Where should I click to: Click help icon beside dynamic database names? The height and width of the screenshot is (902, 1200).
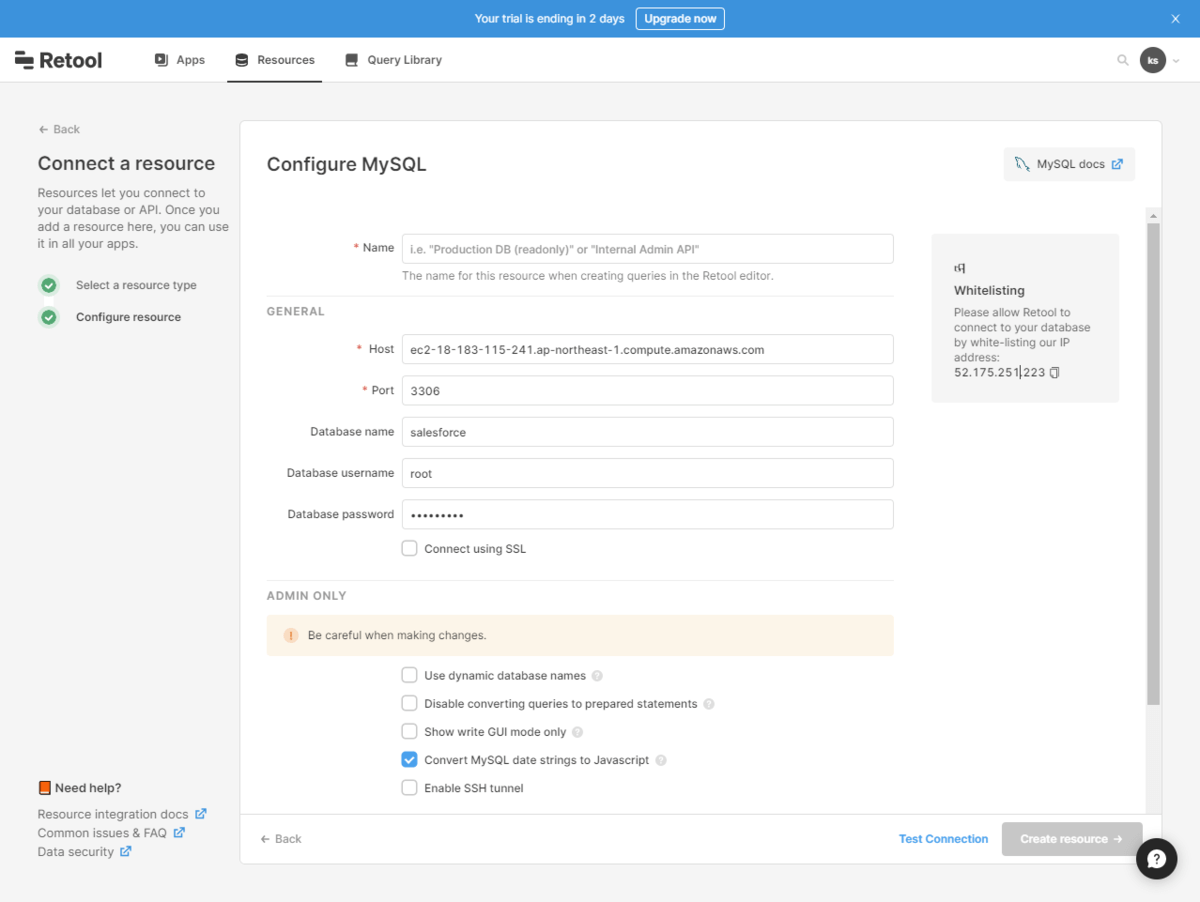coord(597,676)
